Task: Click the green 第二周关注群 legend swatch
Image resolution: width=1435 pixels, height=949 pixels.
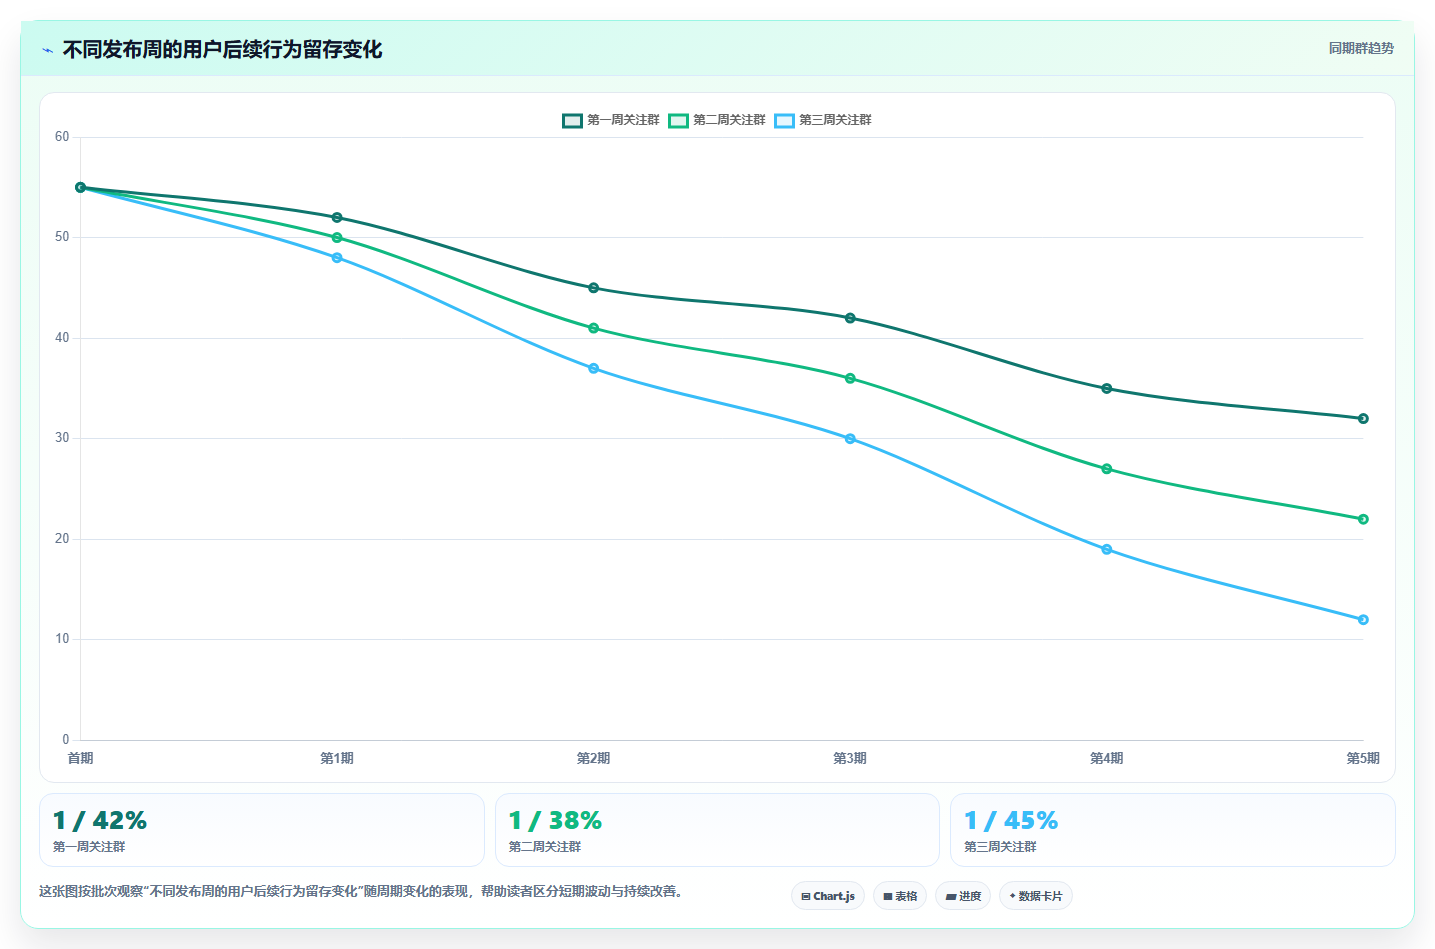Action: coord(678,120)
